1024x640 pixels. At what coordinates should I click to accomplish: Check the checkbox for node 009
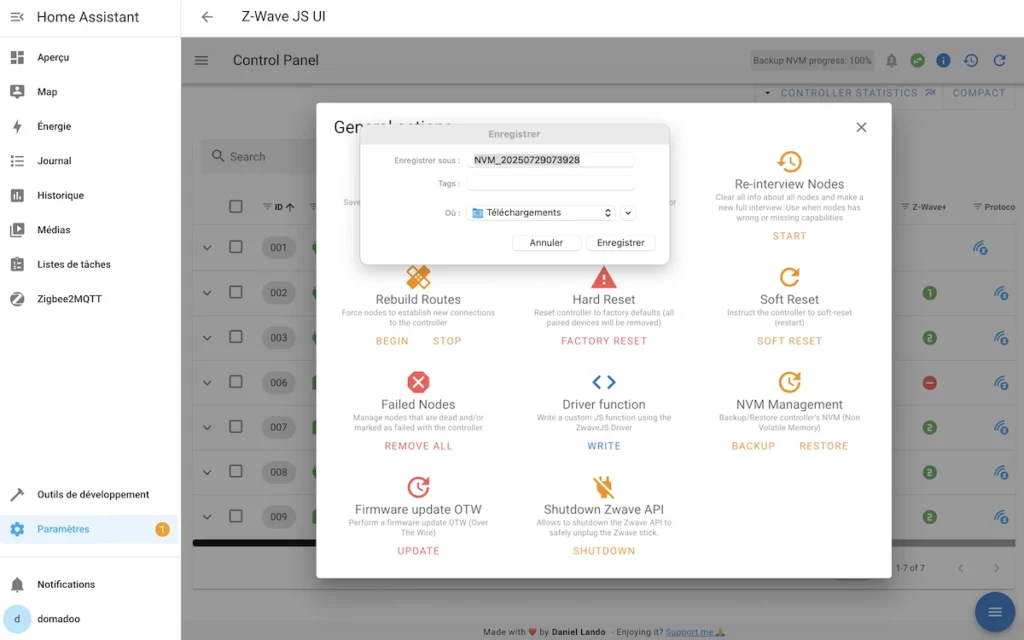pos(236,516)
